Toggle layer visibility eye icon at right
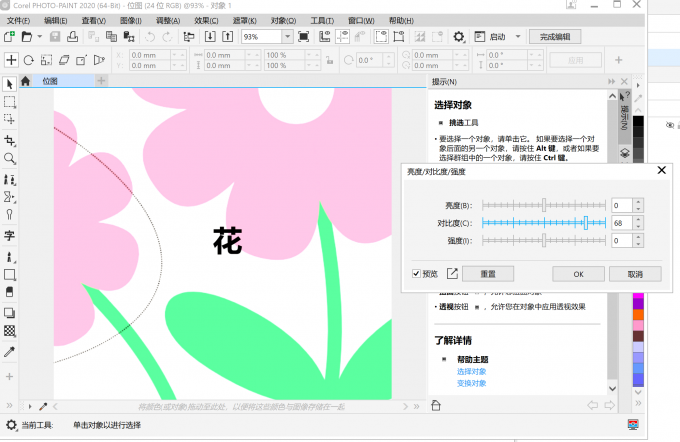680x442 pixels. point(670,125)
